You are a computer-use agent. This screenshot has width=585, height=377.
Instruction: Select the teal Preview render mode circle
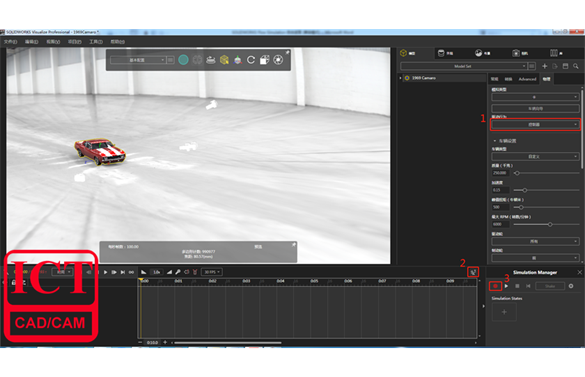[183, 60]
